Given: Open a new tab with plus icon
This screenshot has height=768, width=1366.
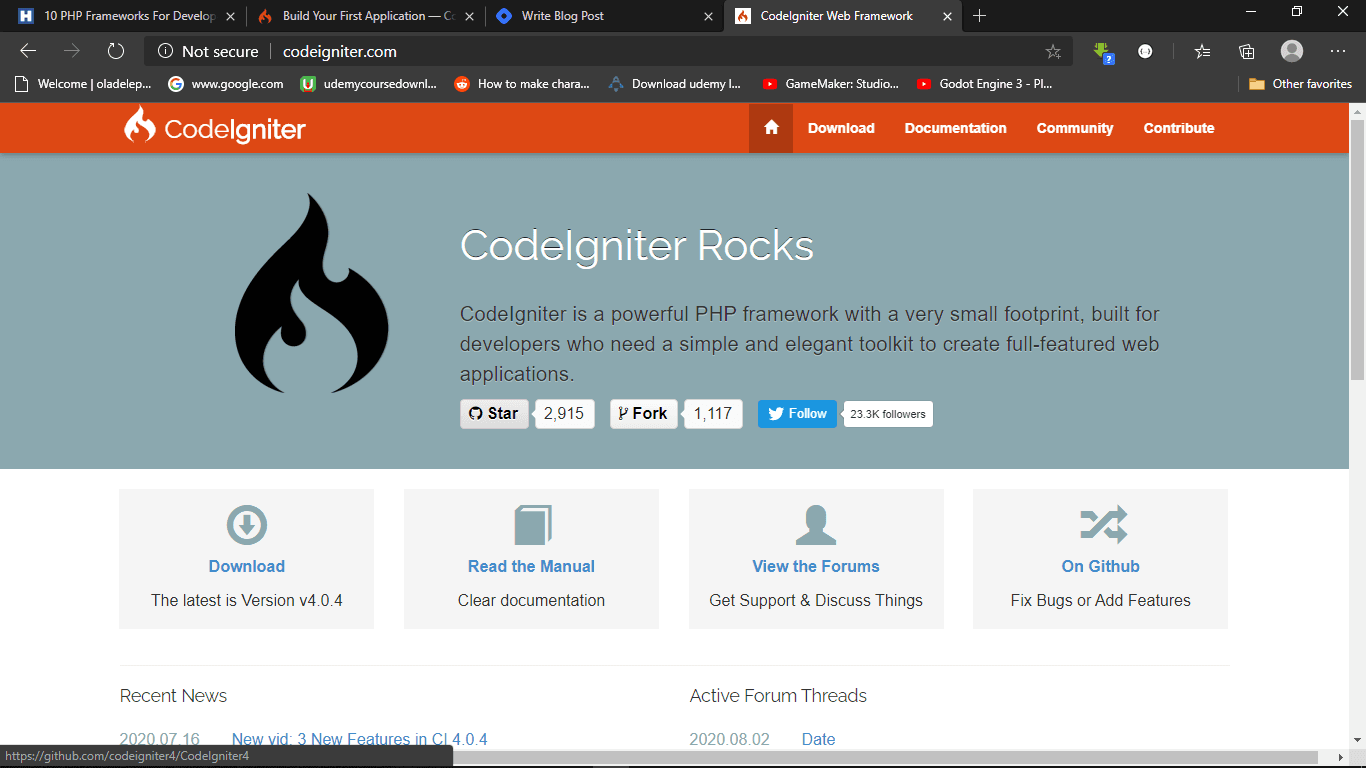Looking at the screenshot, I should [979, 16].
